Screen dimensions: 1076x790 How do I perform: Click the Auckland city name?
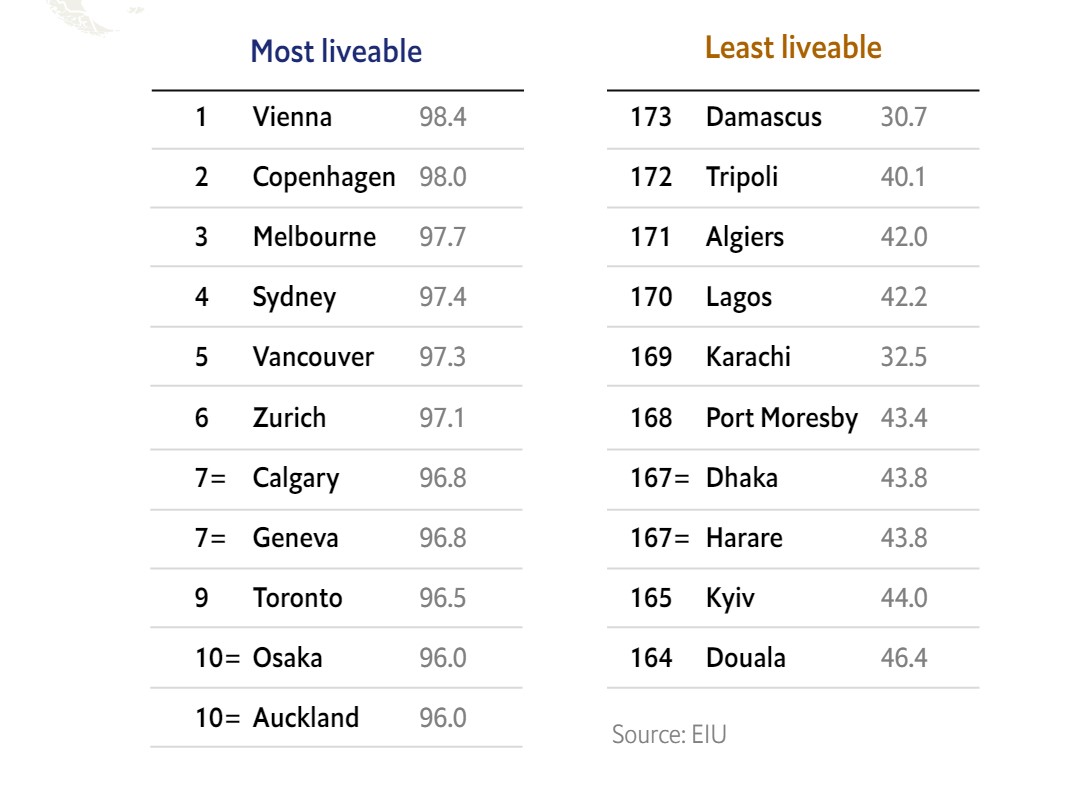306,718
